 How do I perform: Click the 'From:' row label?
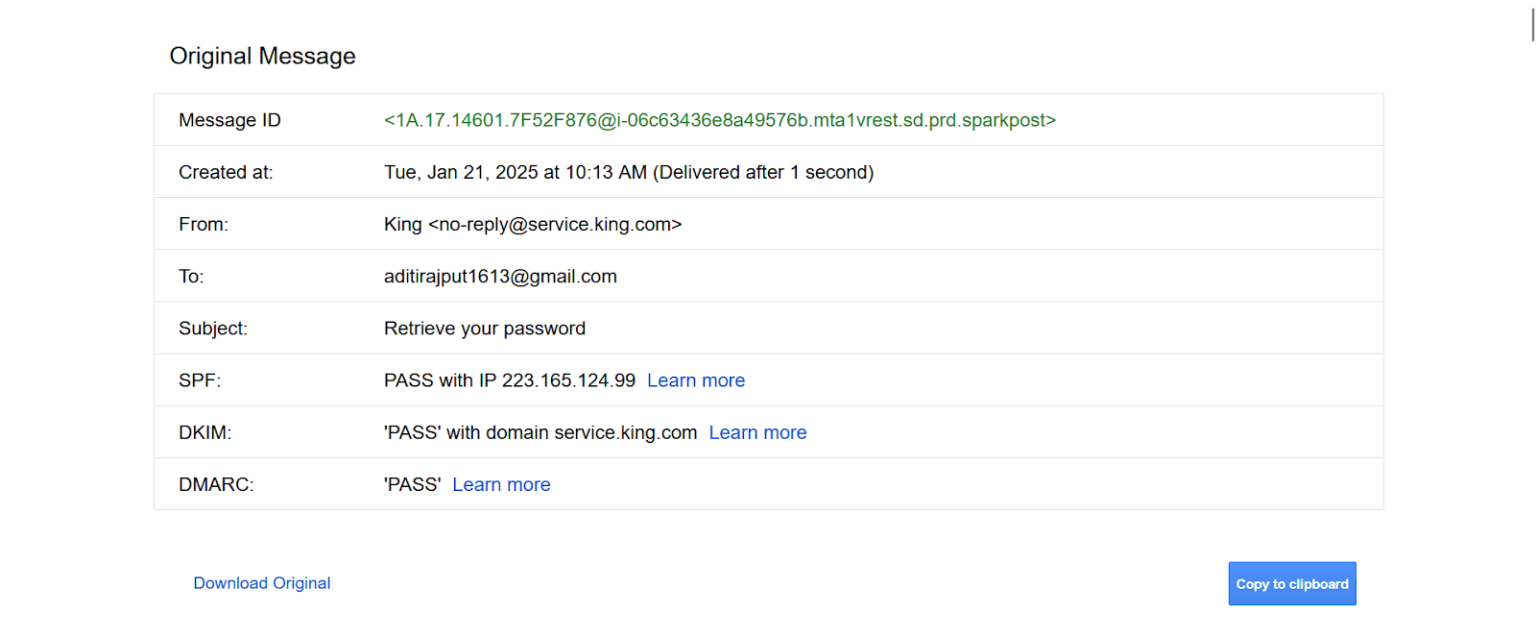203,224
